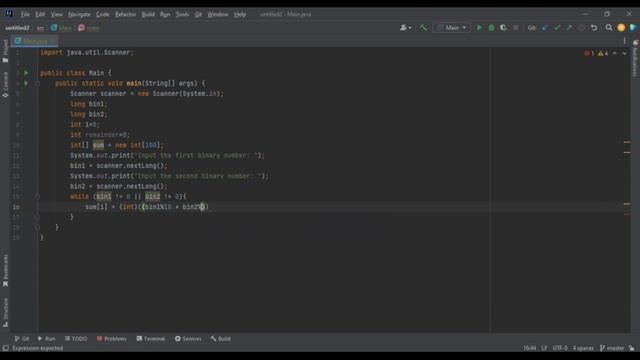
Task: Toggle tool window bars with the bottom-left corner icon
Action: coord(5,348)
